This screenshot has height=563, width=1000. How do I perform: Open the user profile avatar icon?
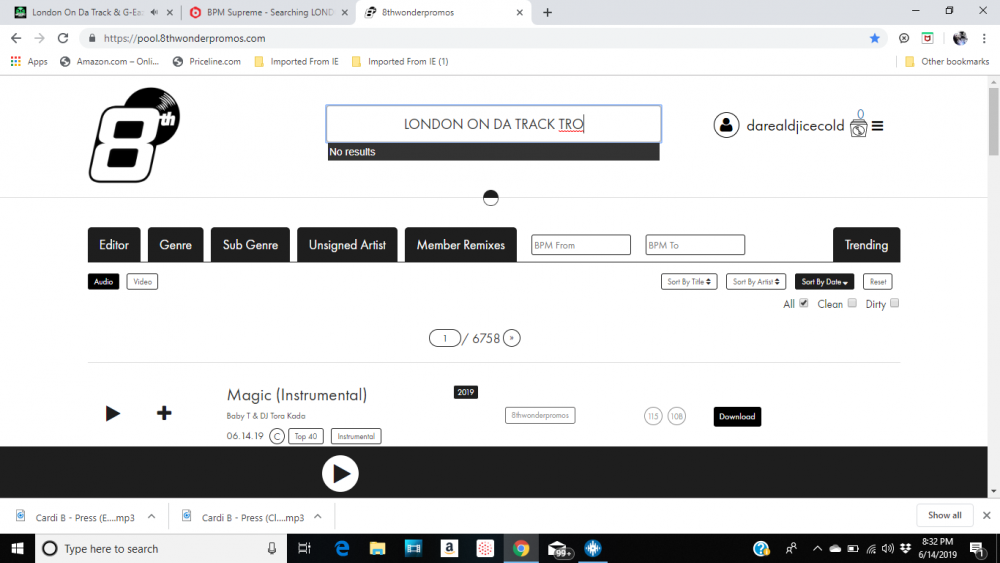(x=726, y=125)
